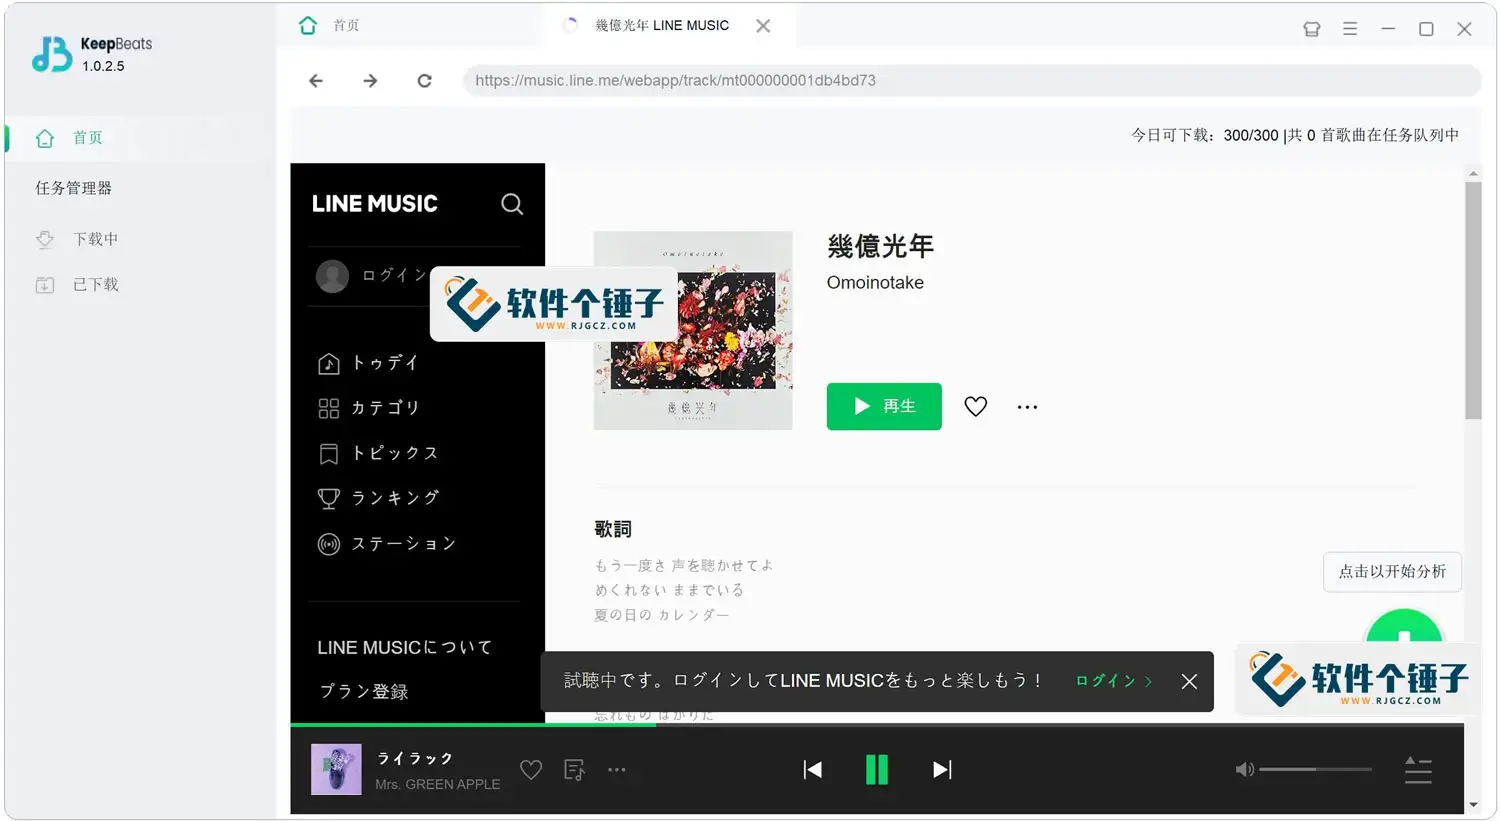The image size is (1500, 821).
Task: Open the player's more-options menu
Action: point(617,769)
